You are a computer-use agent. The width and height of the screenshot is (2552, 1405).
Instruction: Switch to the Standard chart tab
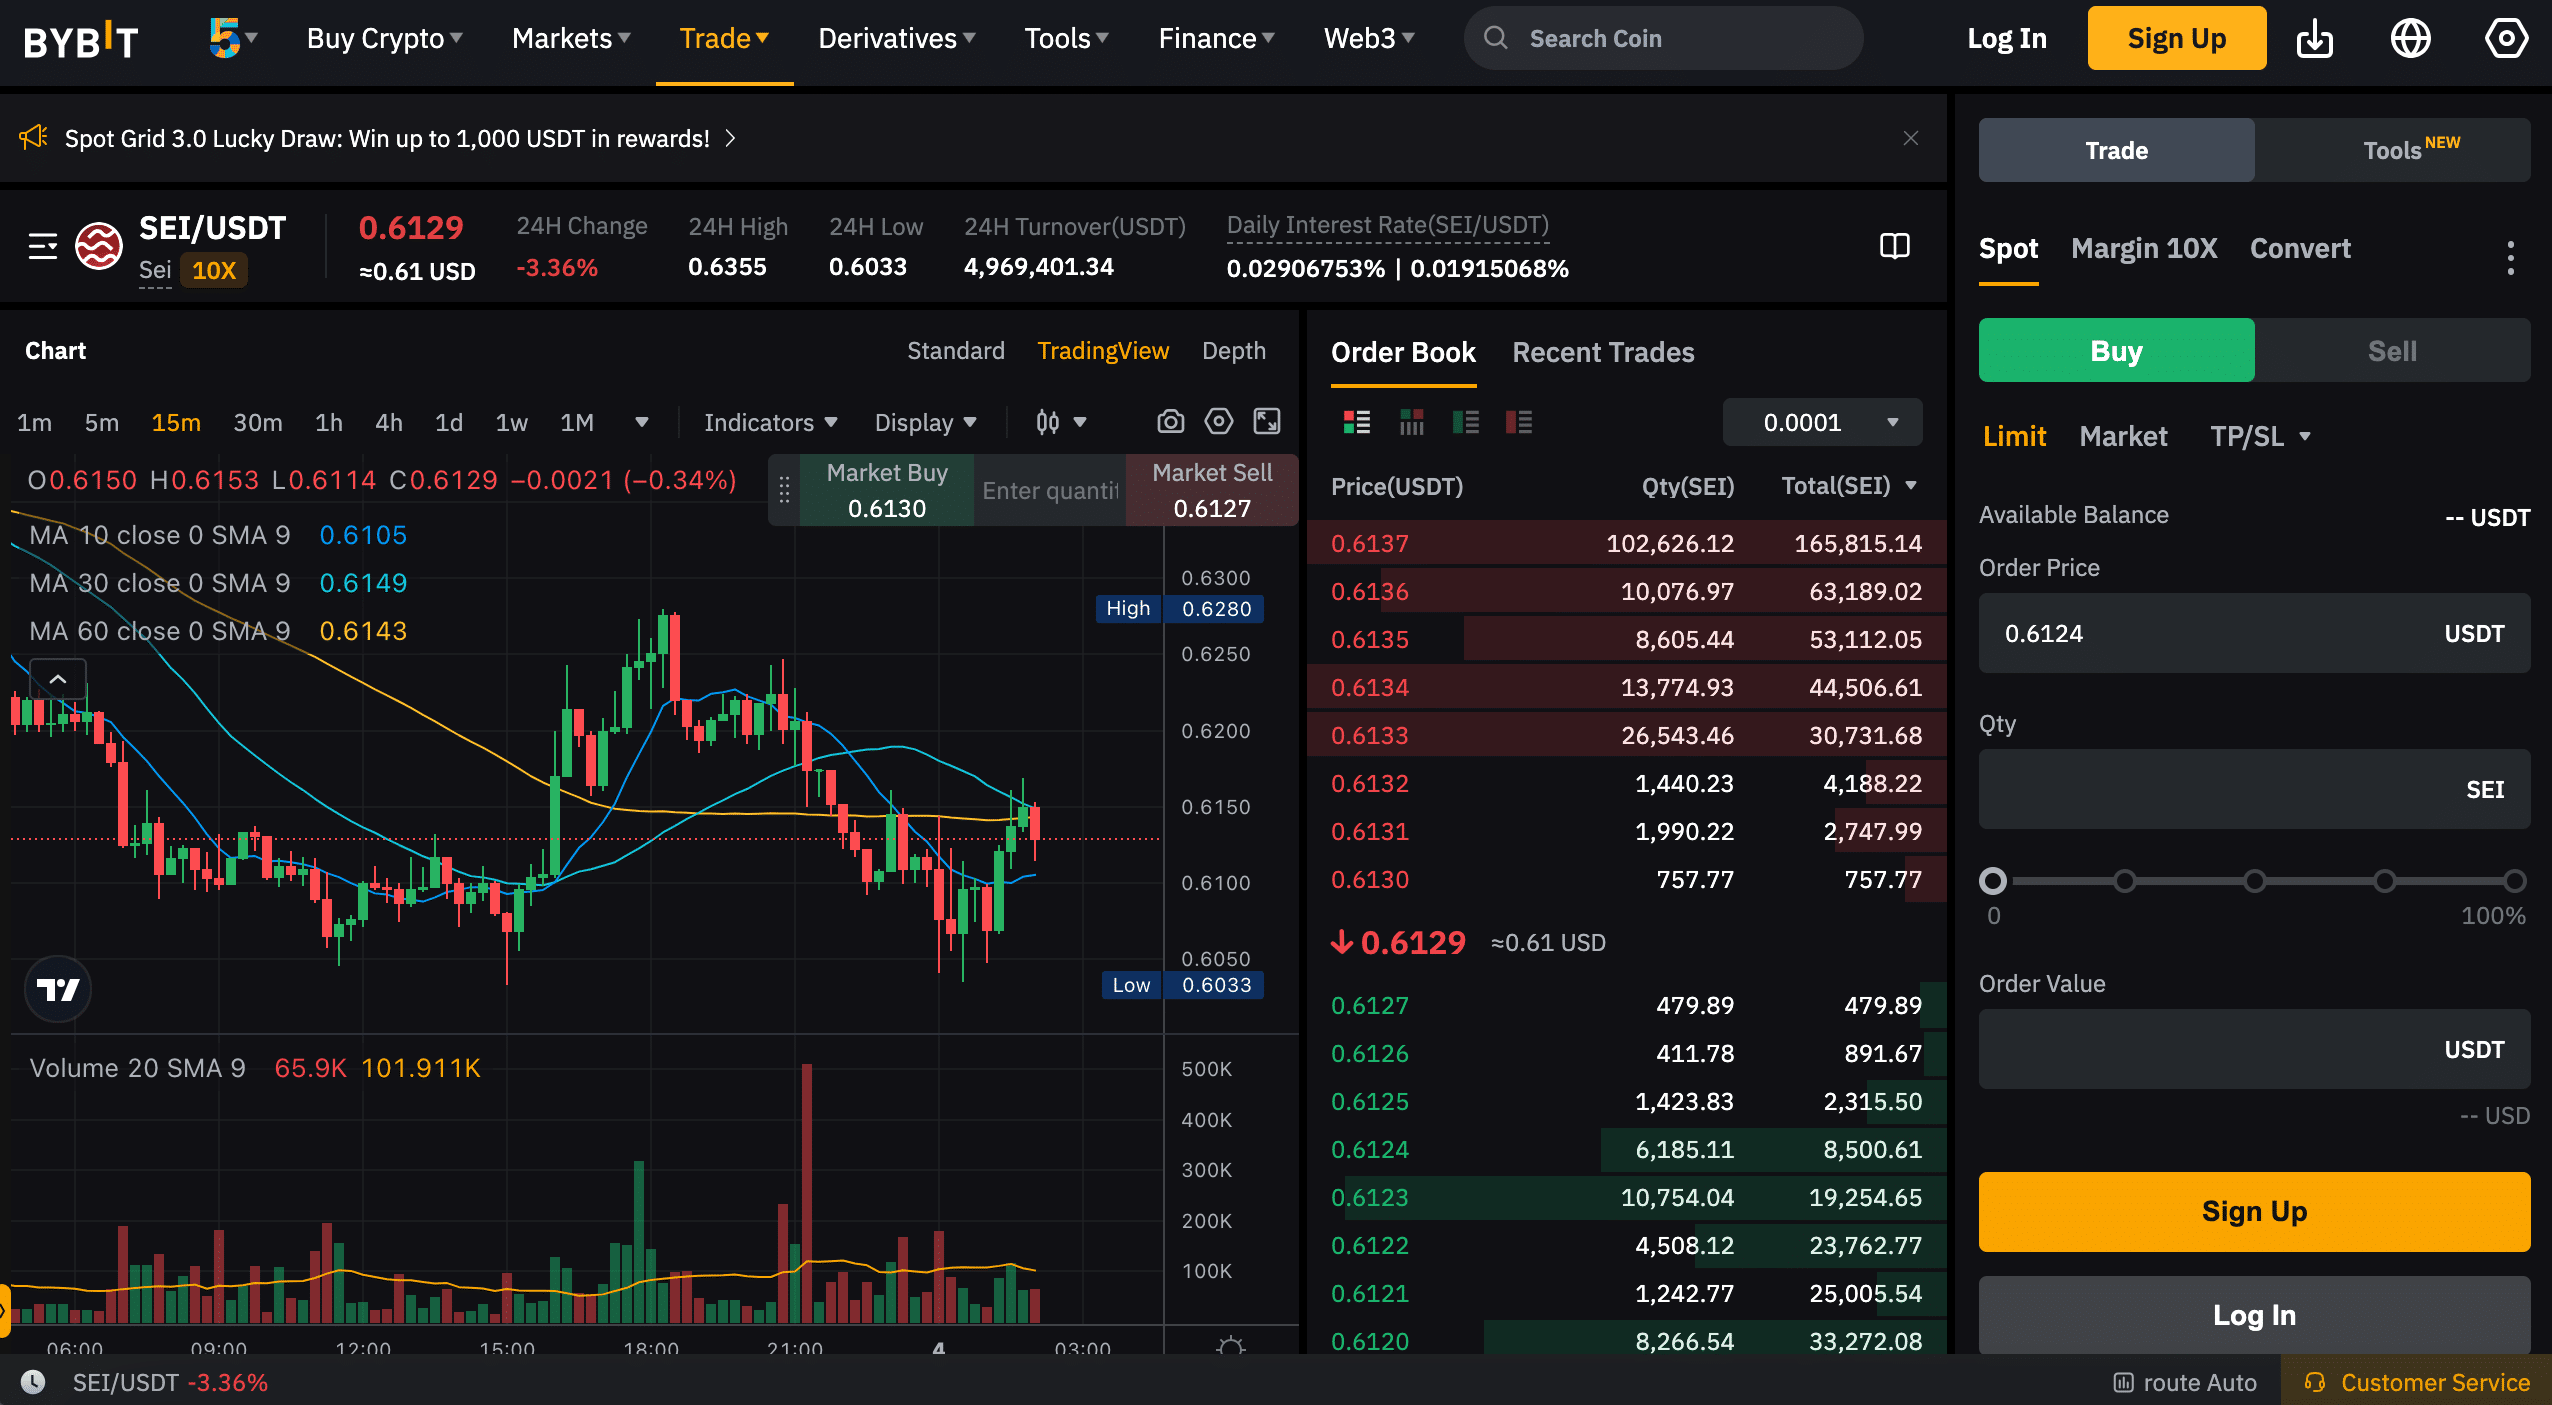click(955, 350)
